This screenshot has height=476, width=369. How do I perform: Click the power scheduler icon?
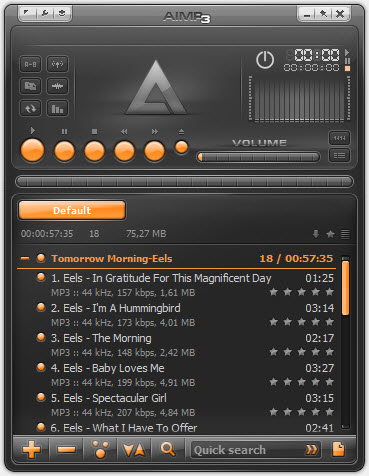tap(265, 60)
